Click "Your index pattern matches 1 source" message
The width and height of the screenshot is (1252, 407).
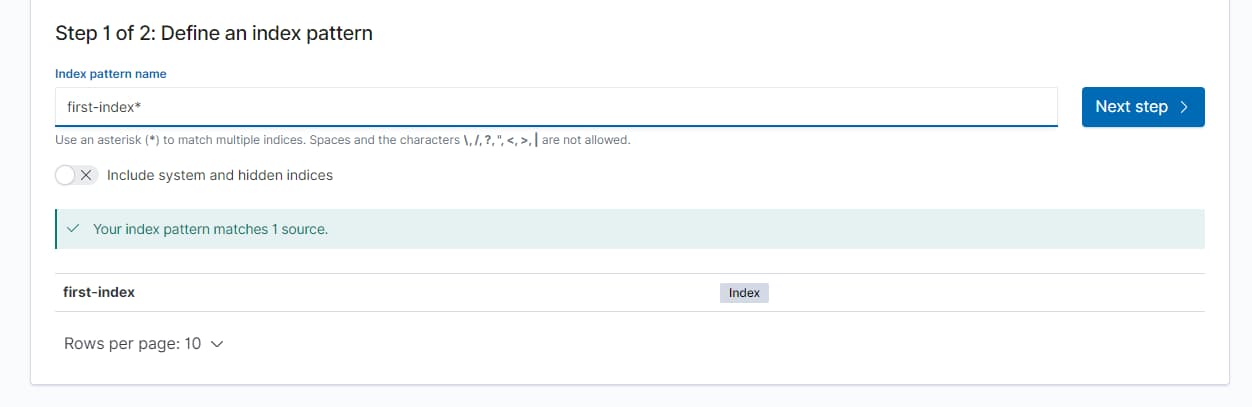210,229
